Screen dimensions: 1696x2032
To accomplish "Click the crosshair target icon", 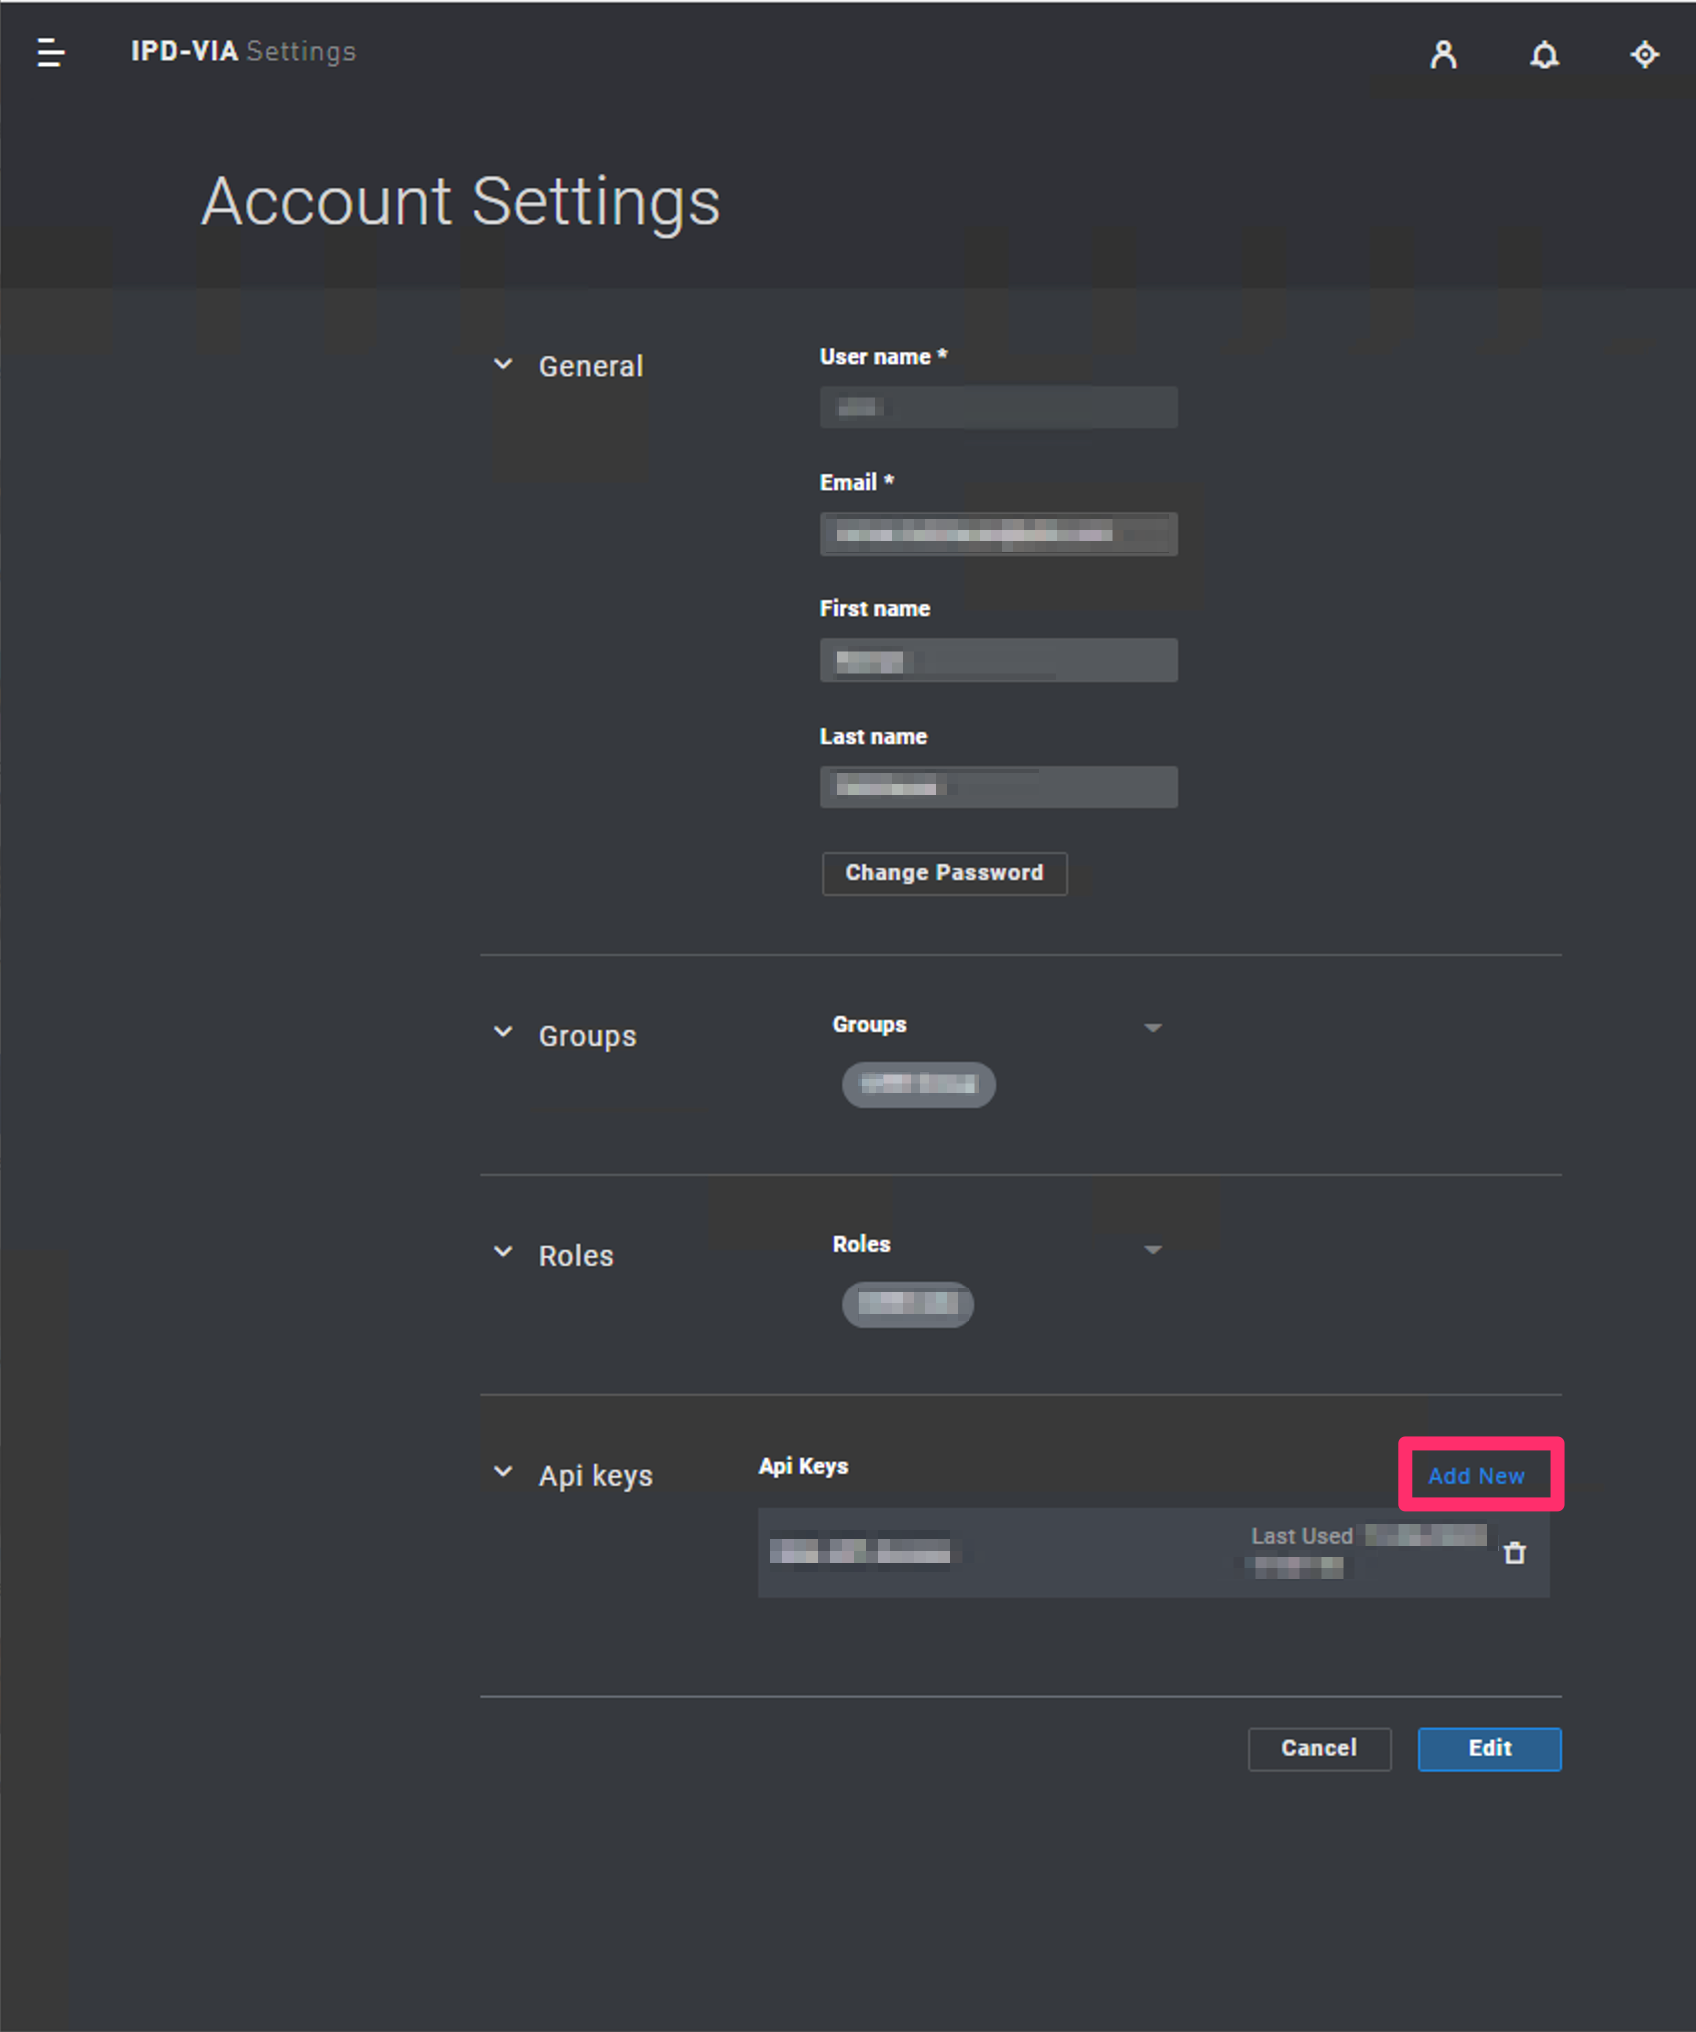I will [1644, 54].
